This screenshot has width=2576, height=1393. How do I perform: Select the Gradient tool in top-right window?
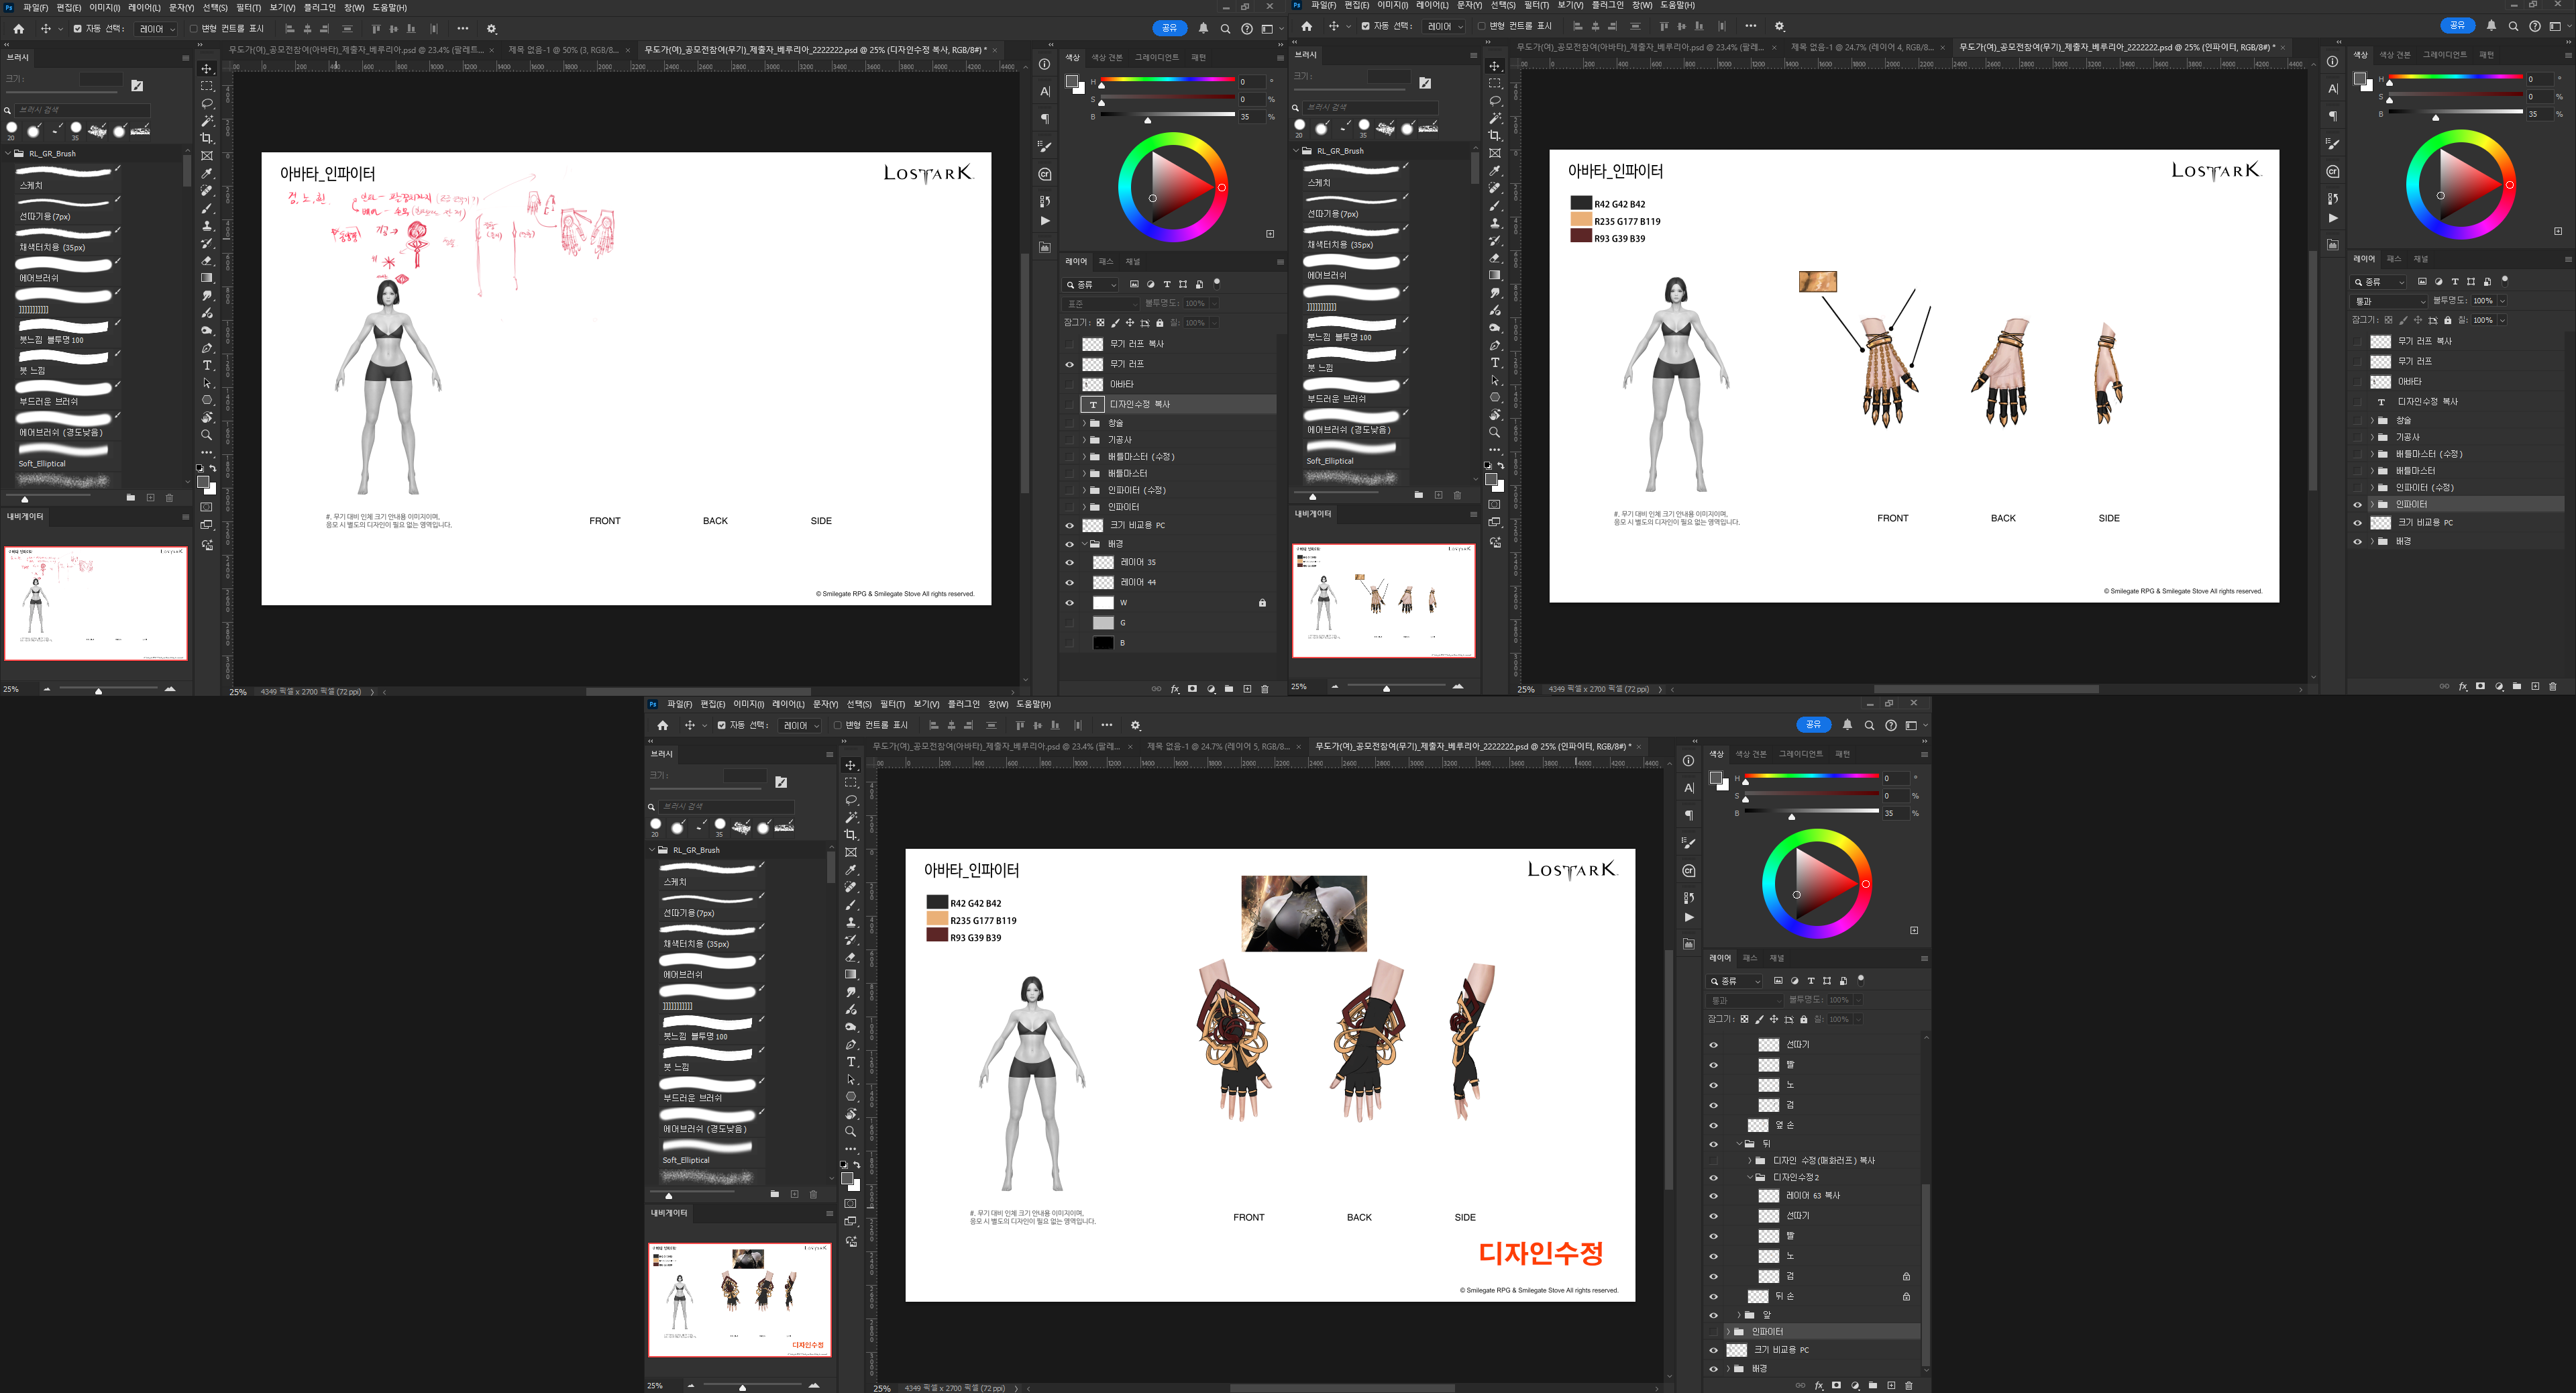point(1495,275)
